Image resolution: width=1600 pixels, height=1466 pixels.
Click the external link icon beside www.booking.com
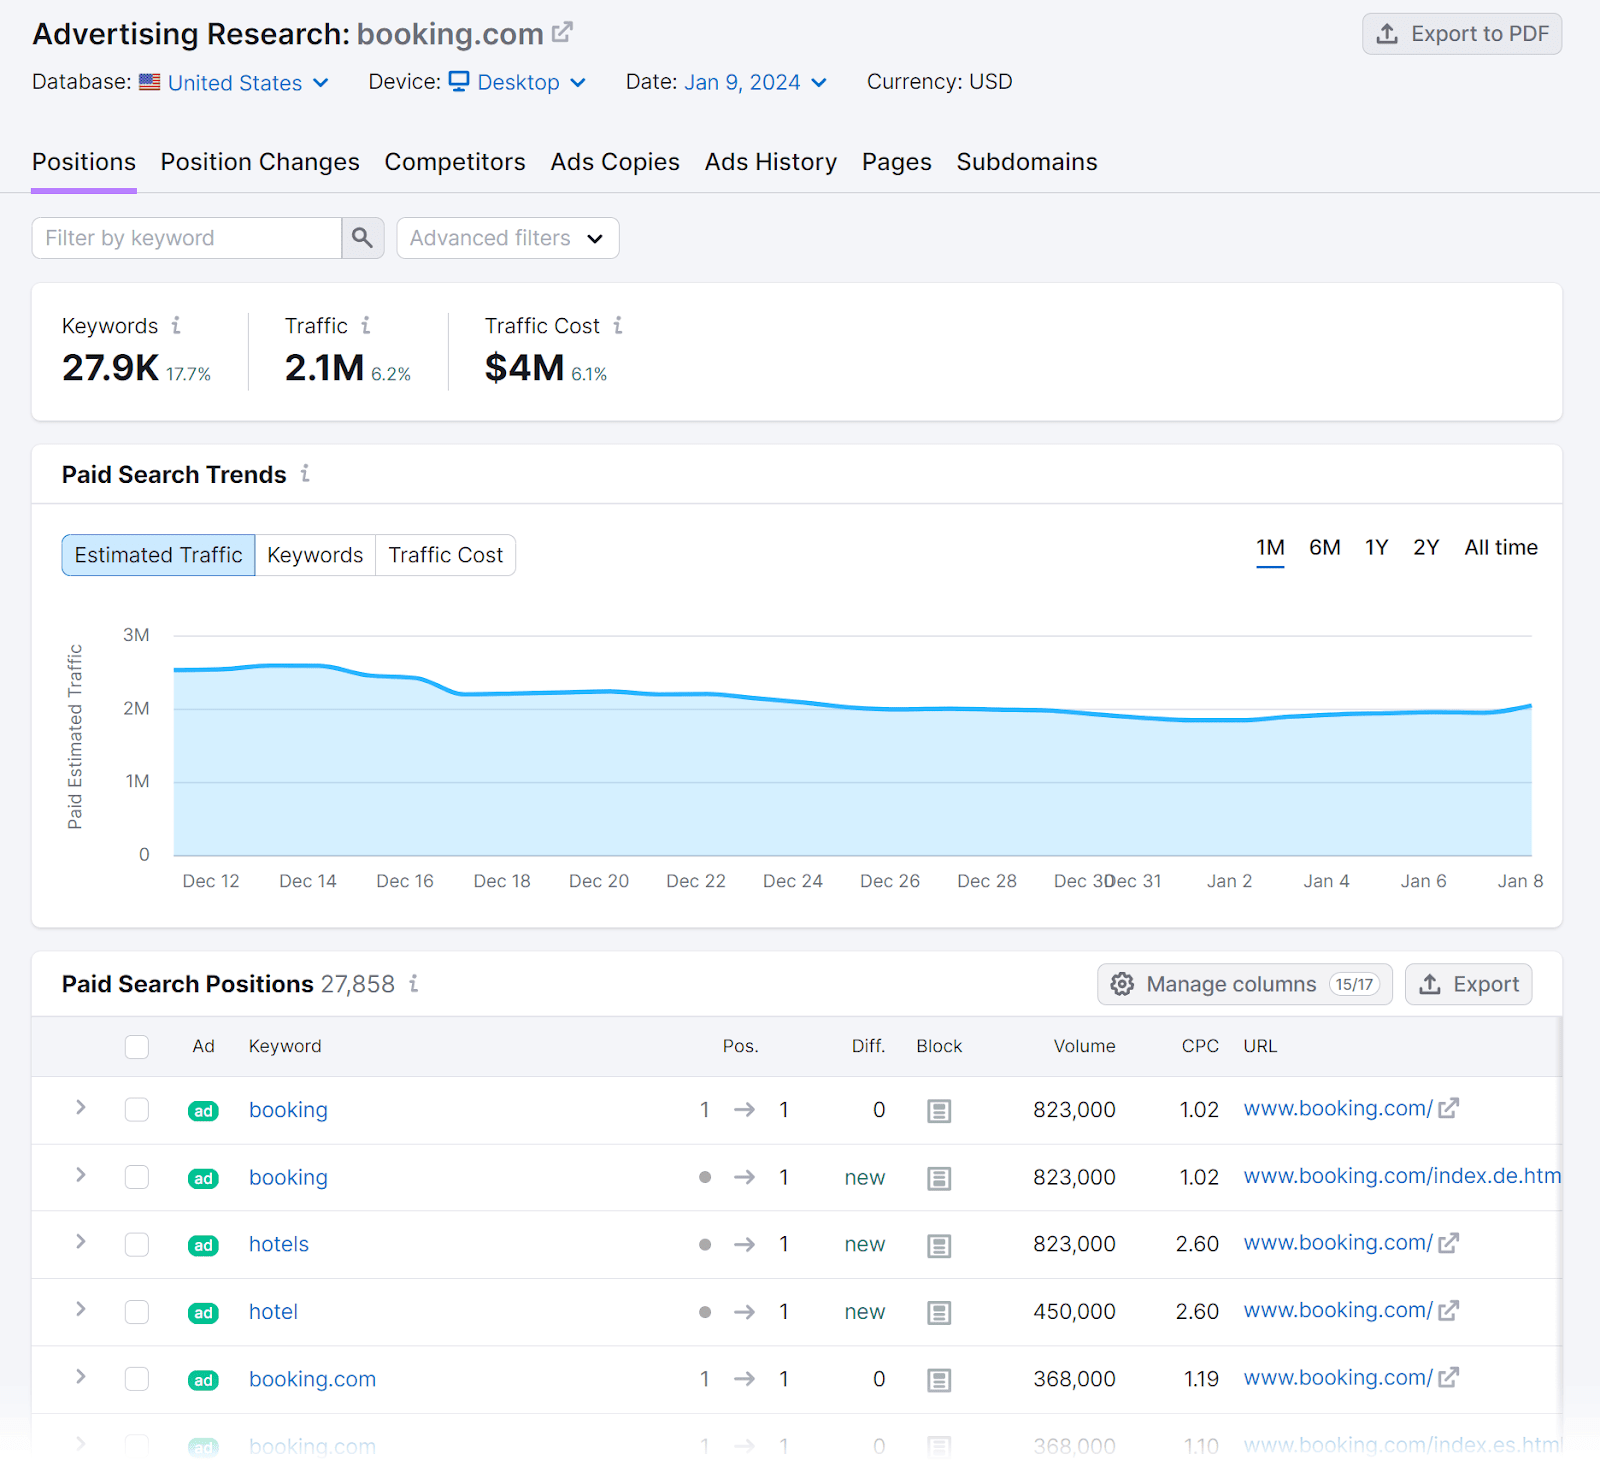point(1447,1108)
